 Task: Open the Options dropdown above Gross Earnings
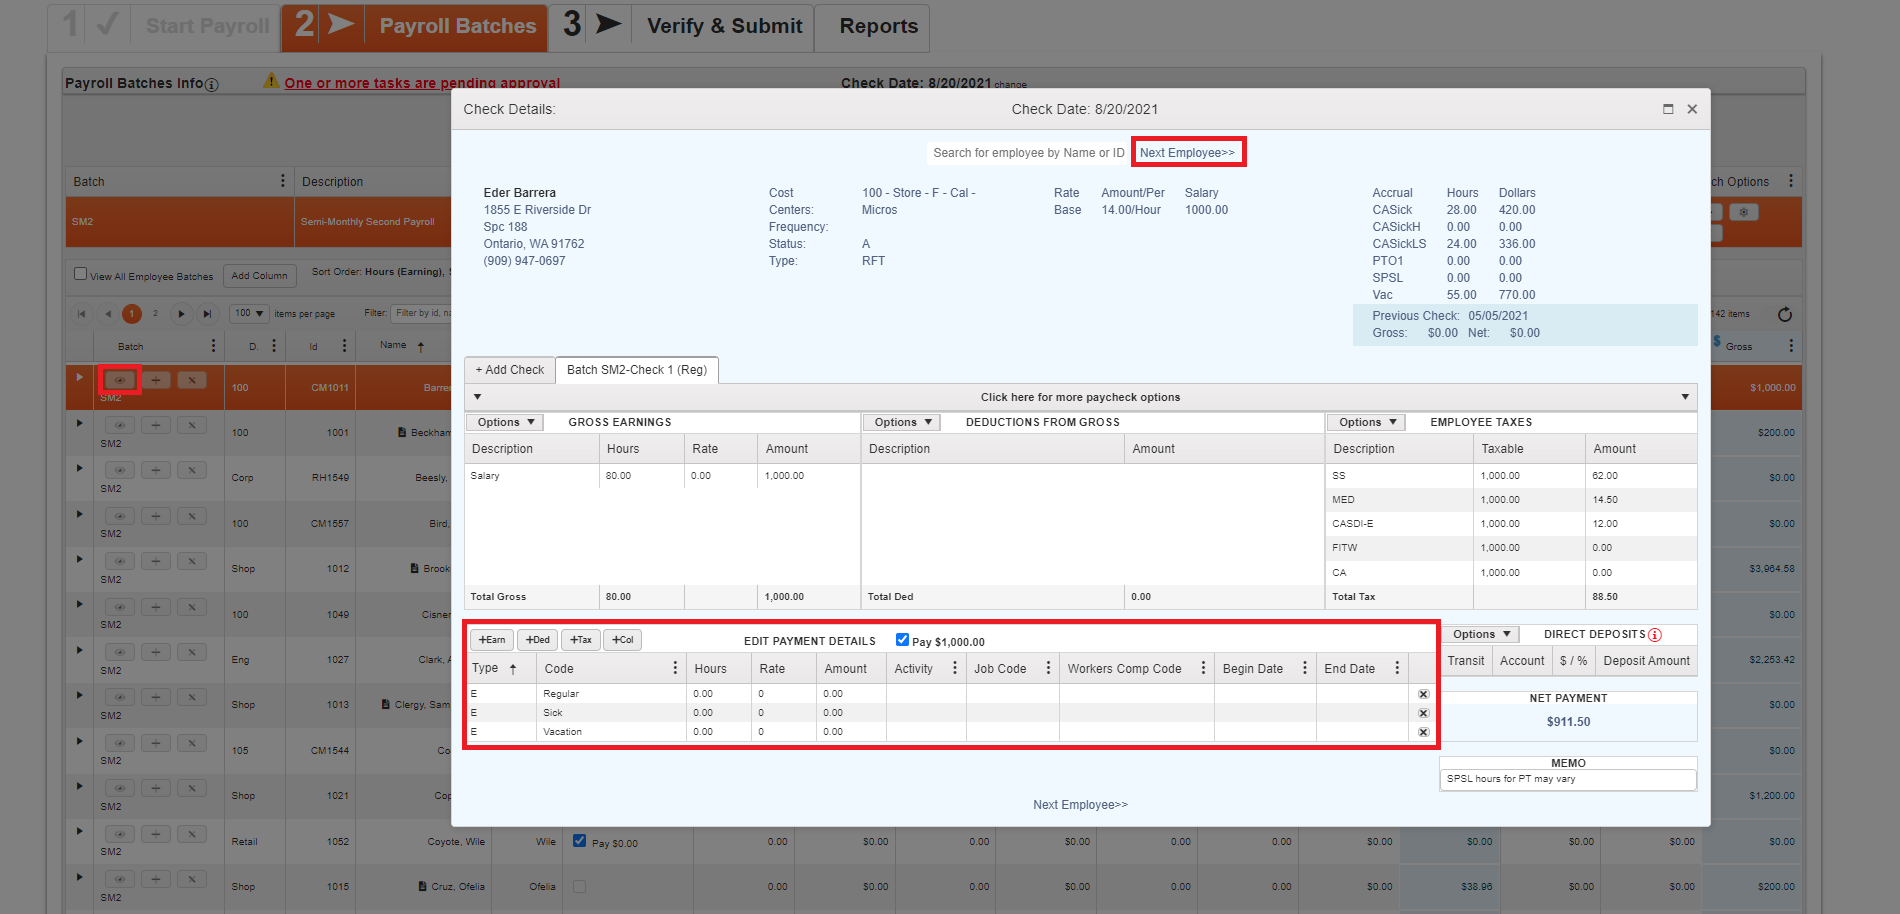point(503,421)
